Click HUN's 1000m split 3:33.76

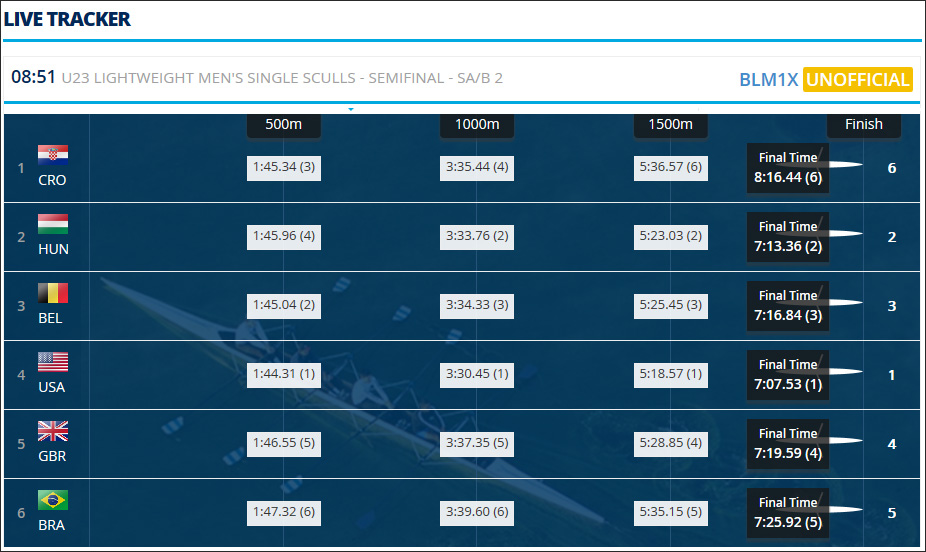click(x=477, y=236)
